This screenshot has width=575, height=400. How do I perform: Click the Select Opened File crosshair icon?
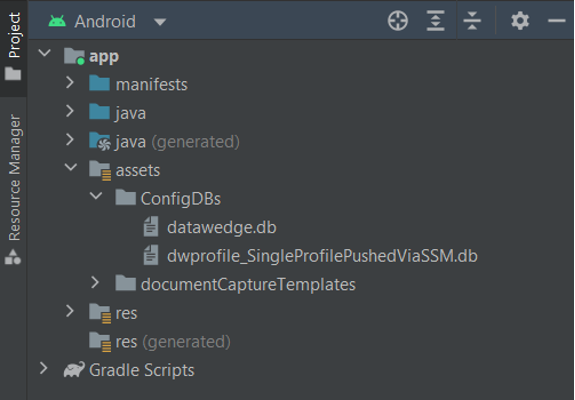pyautogui.click(x=398, y=21)
